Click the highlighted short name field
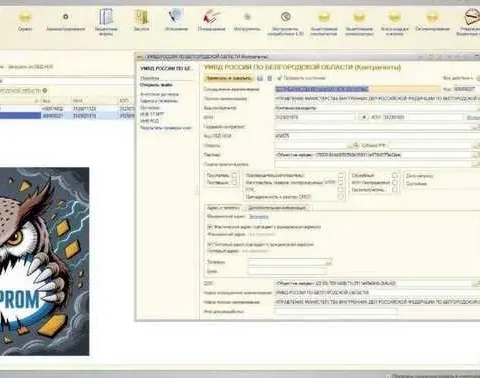 click(358, 89)
